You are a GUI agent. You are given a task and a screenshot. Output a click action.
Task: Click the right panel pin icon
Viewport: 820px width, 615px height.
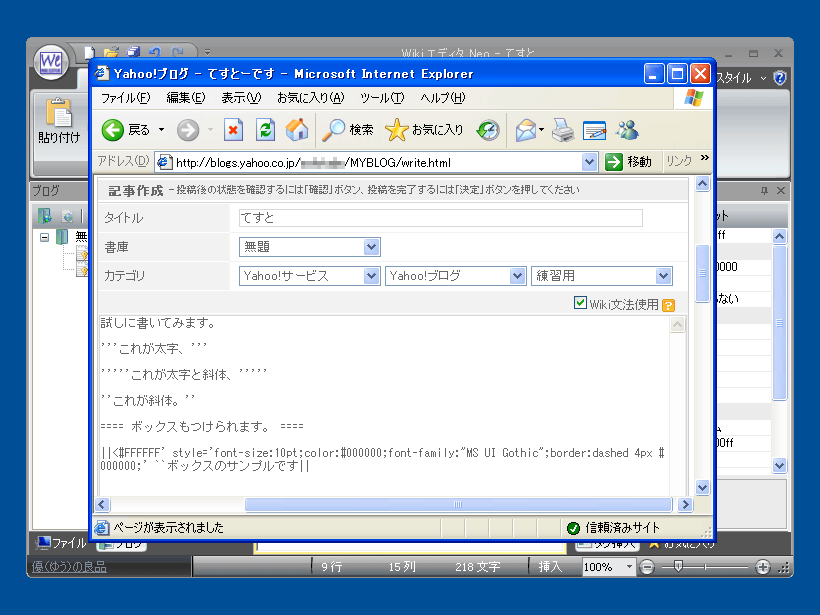[765, 190]
